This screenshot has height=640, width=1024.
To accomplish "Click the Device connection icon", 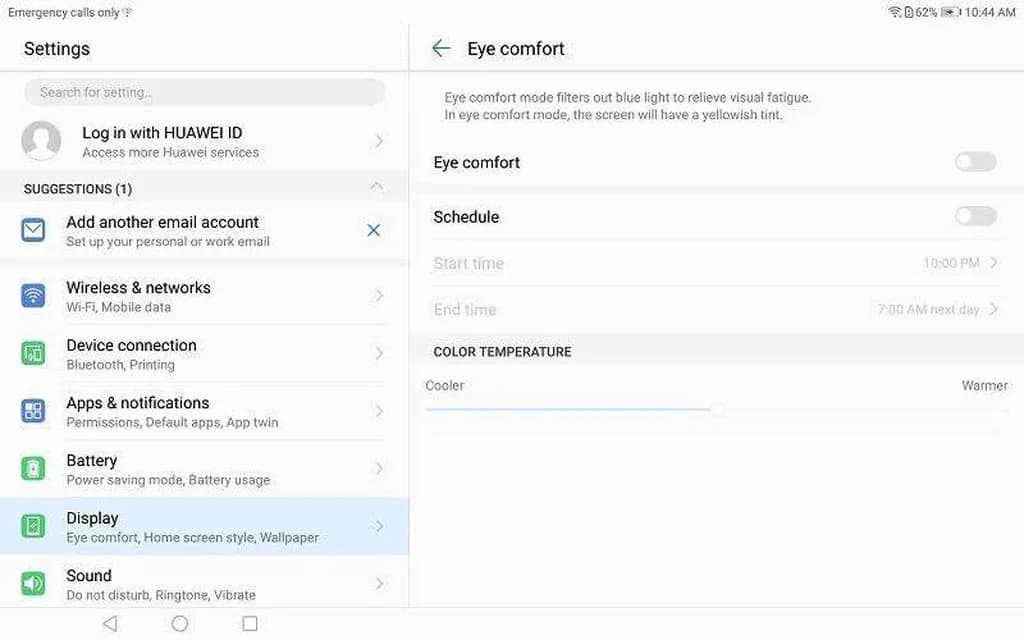I will (x=34, y=354).
